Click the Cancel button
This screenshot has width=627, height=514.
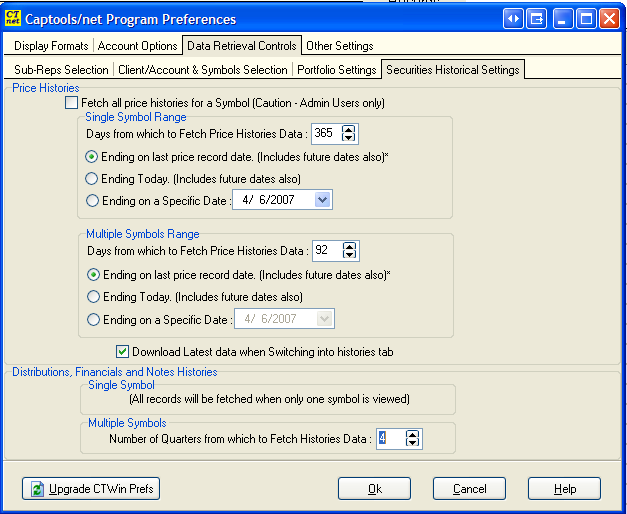pos(469,489)
